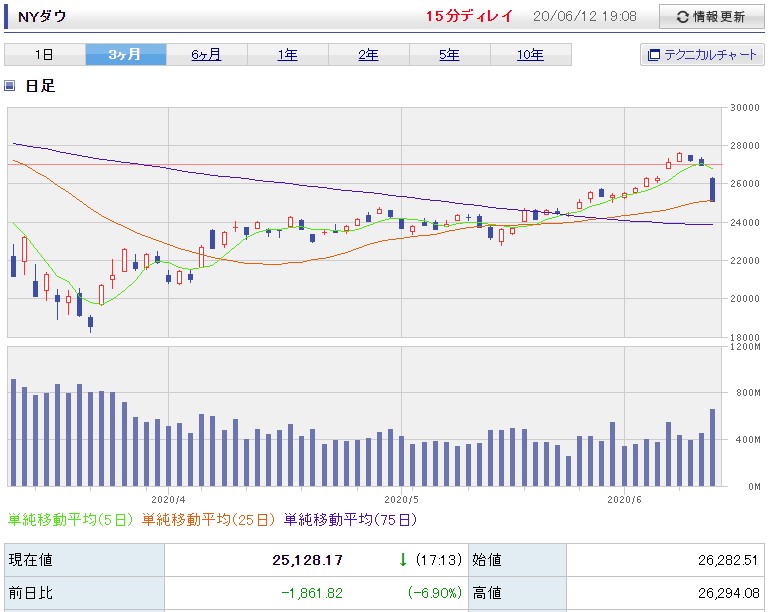Screen dimensions: 768x612
Task: Click the square icon beside 日足
Action: tap(9, 86)
